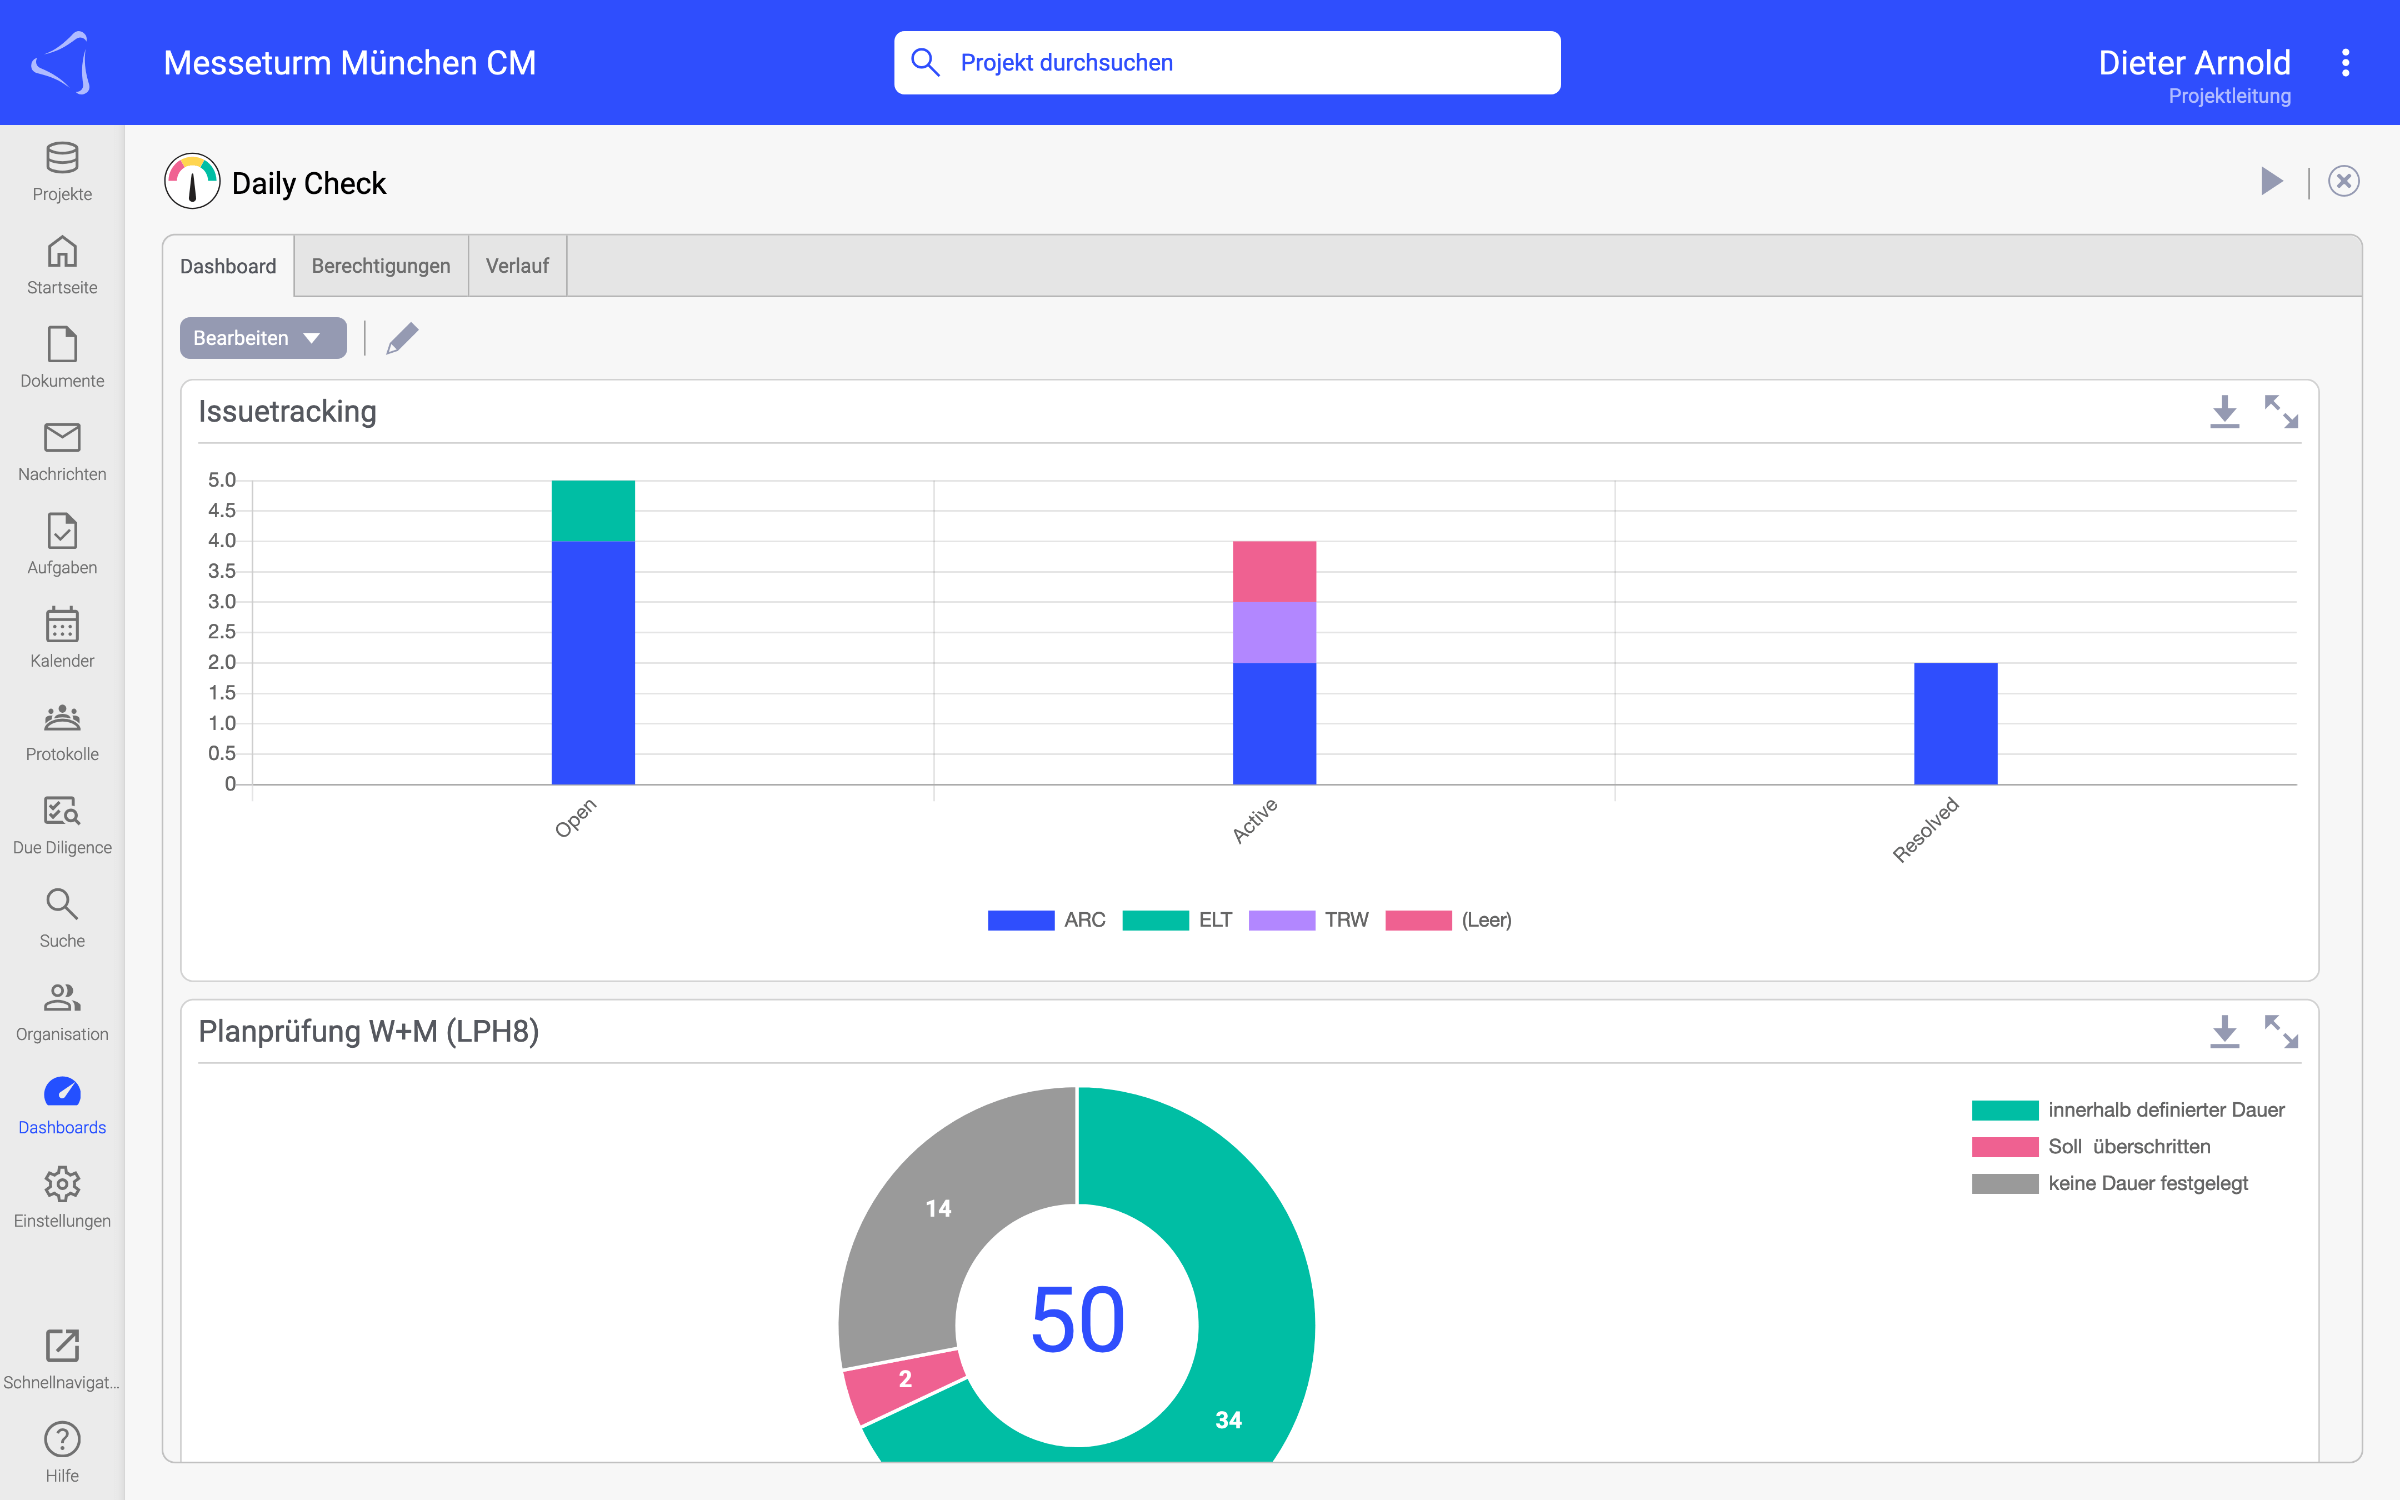
Task: Toggle keine Dauer festgelegt legend entry
Action: pyautogui.click(x=2110, y=1184)
